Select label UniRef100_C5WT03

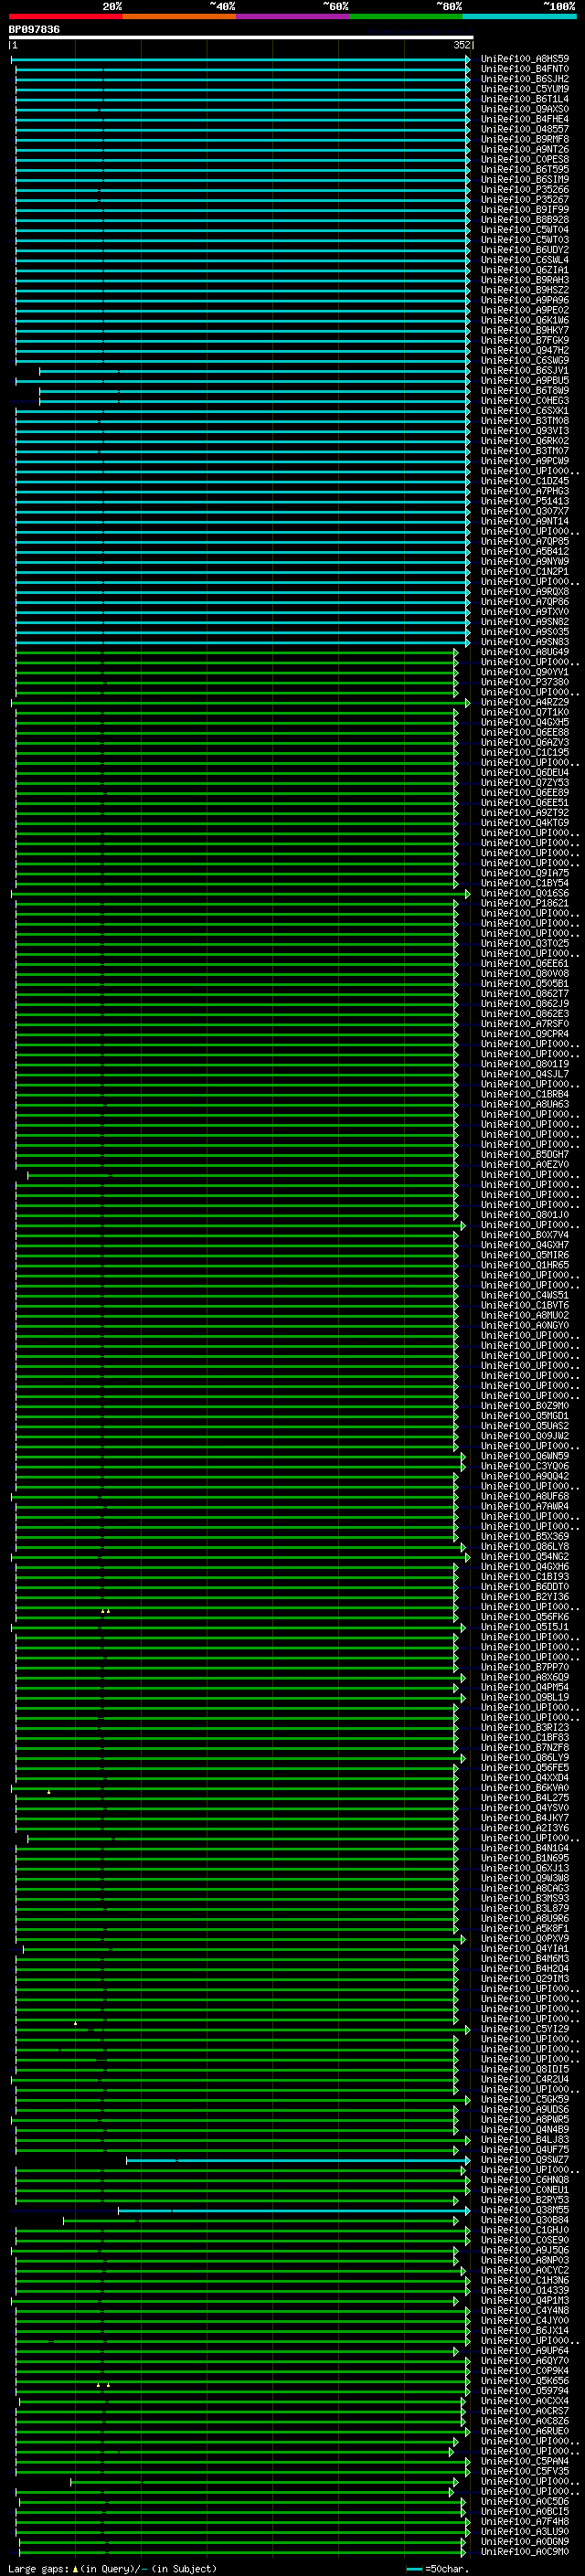pyautogui.click(x=525, y=240)
